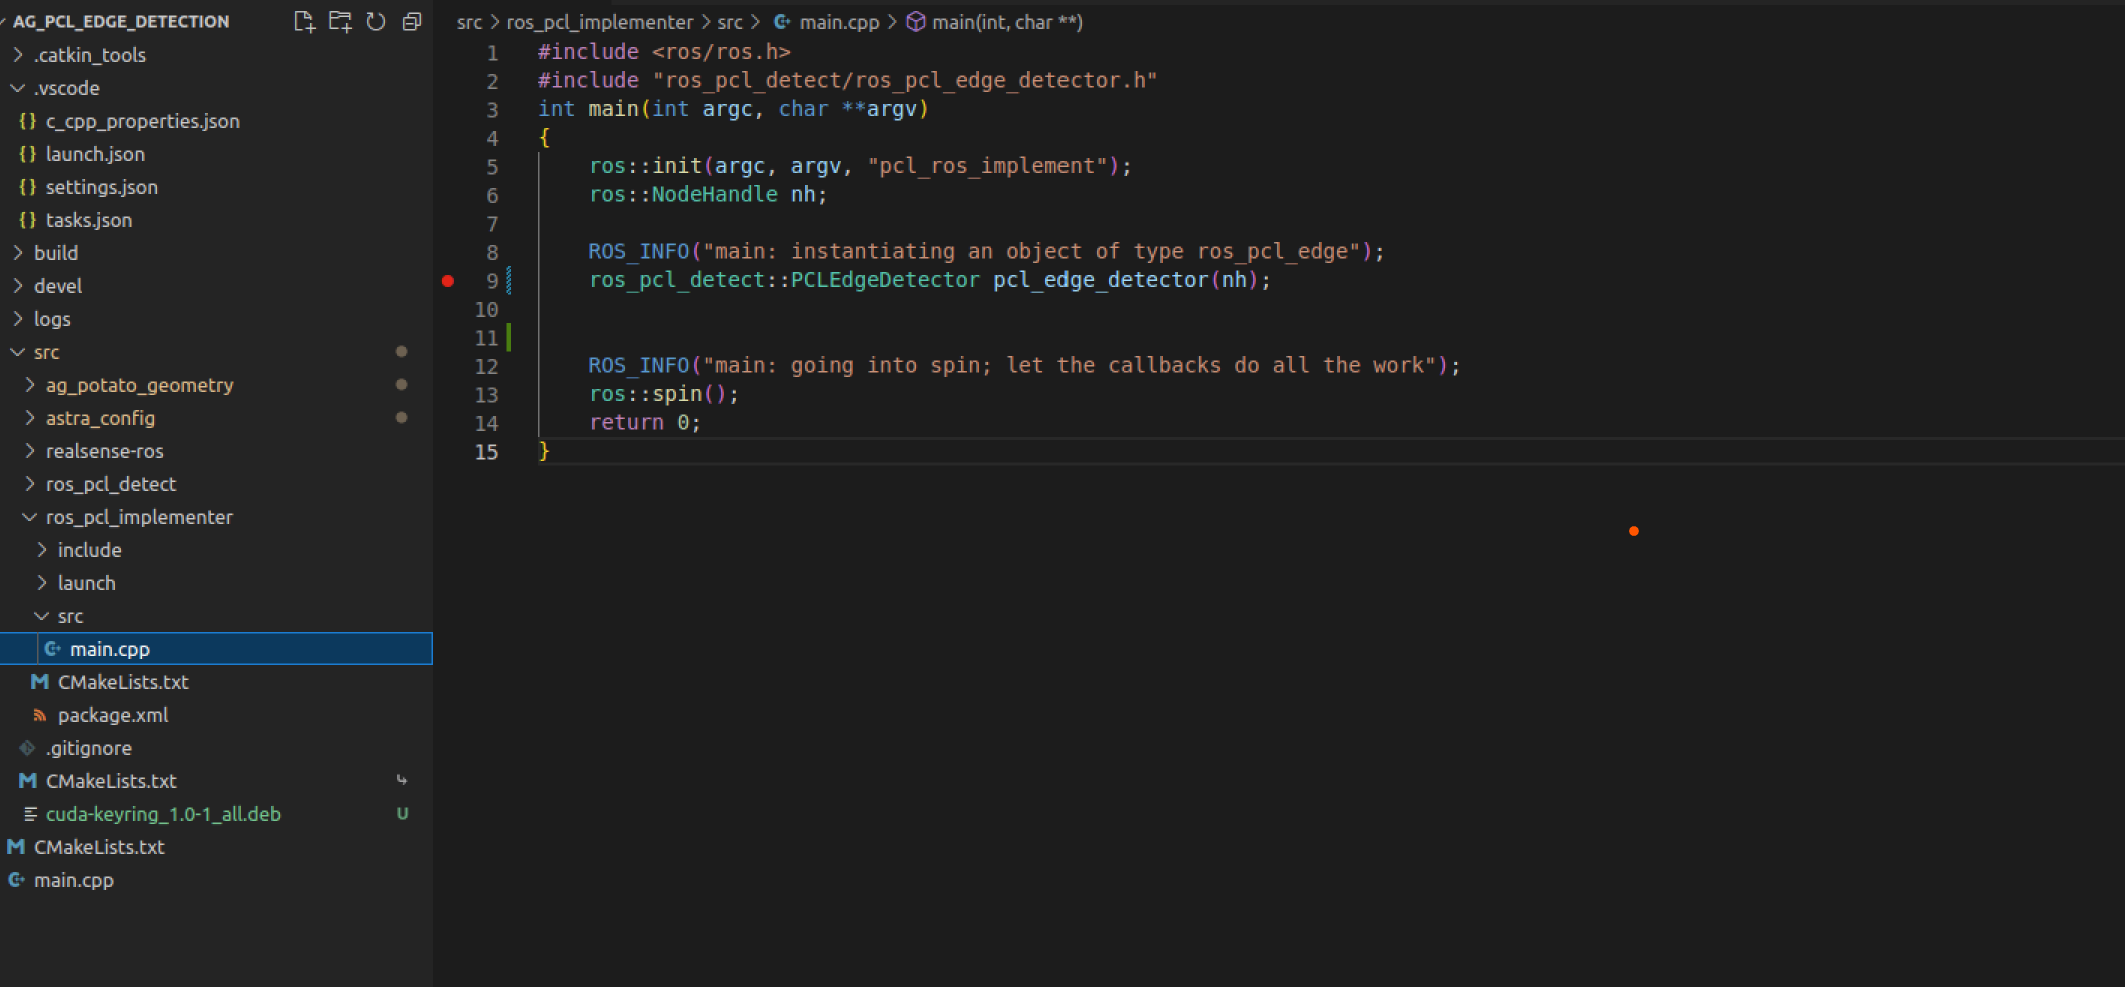Click the package.xml RSS-style file icon

[39, 715]
